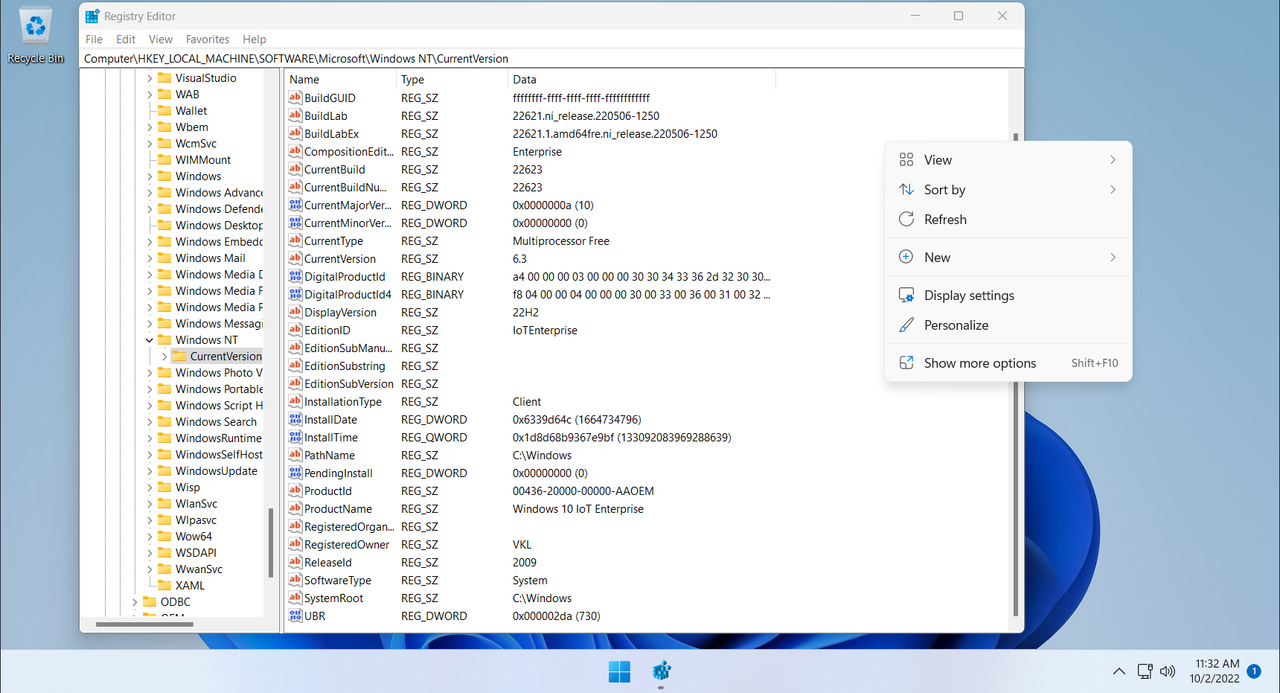Open the Favorites menu

point(207,39)
